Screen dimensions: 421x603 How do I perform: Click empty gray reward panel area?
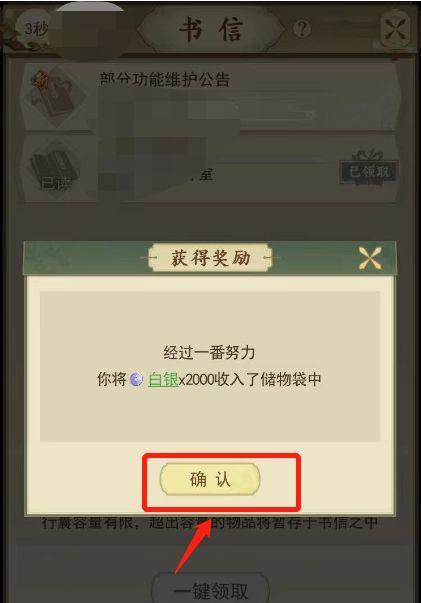tap(210, 415)
